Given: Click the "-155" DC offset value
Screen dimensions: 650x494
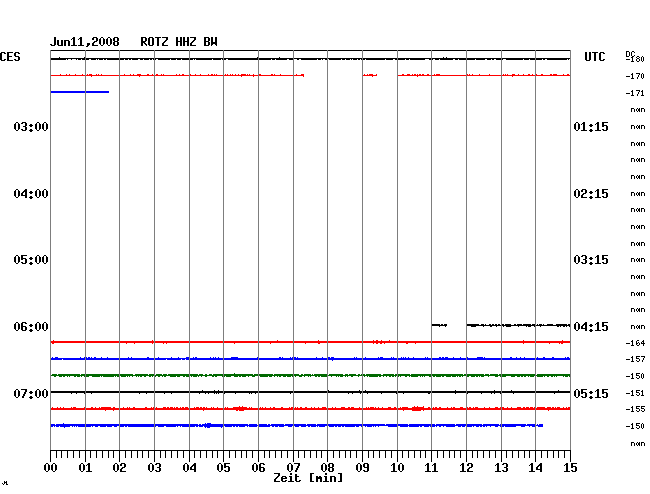Looking at the screenshot, I should (635, 409).
